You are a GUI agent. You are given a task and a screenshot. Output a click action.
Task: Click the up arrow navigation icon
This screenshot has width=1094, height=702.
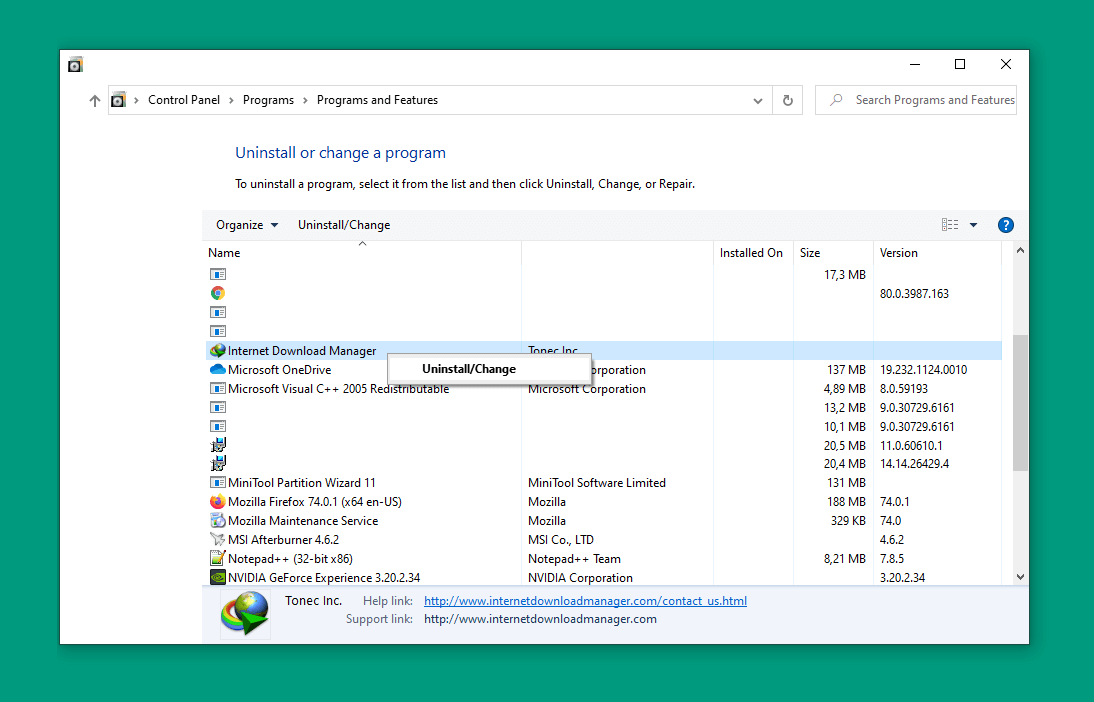pos(95,100)
